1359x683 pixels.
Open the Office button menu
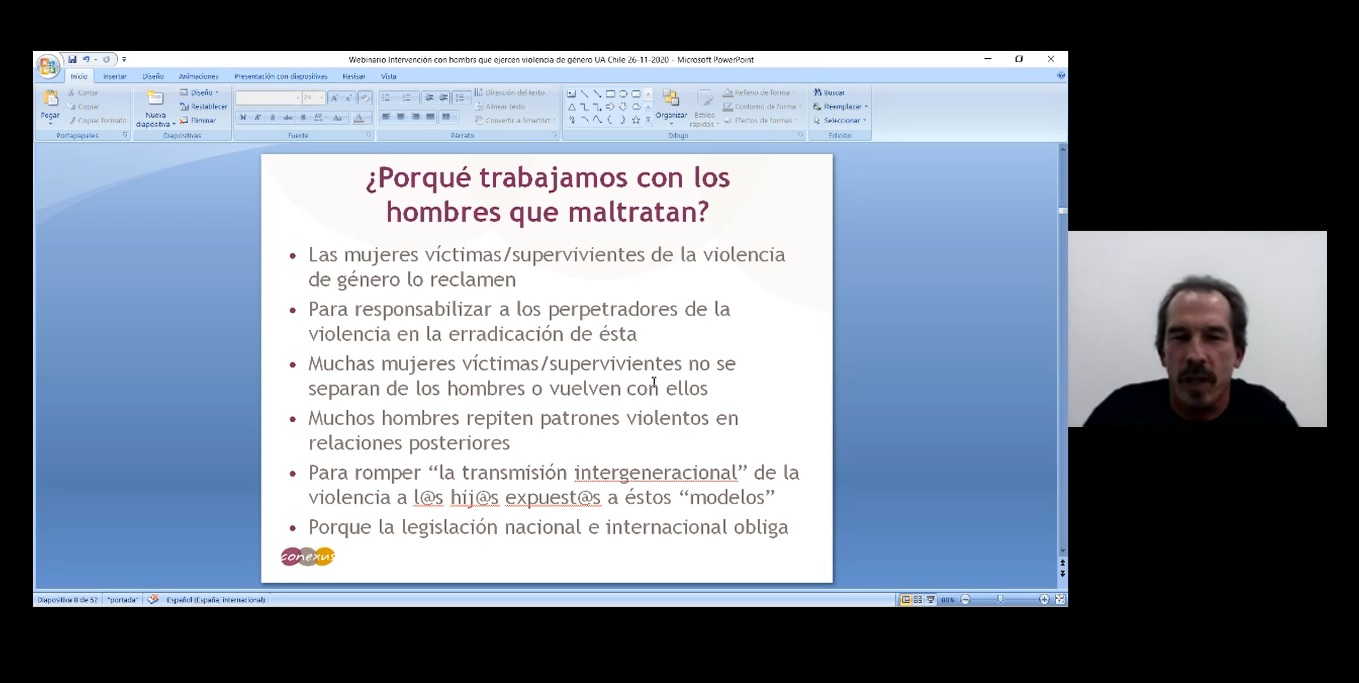pos(48,66)
